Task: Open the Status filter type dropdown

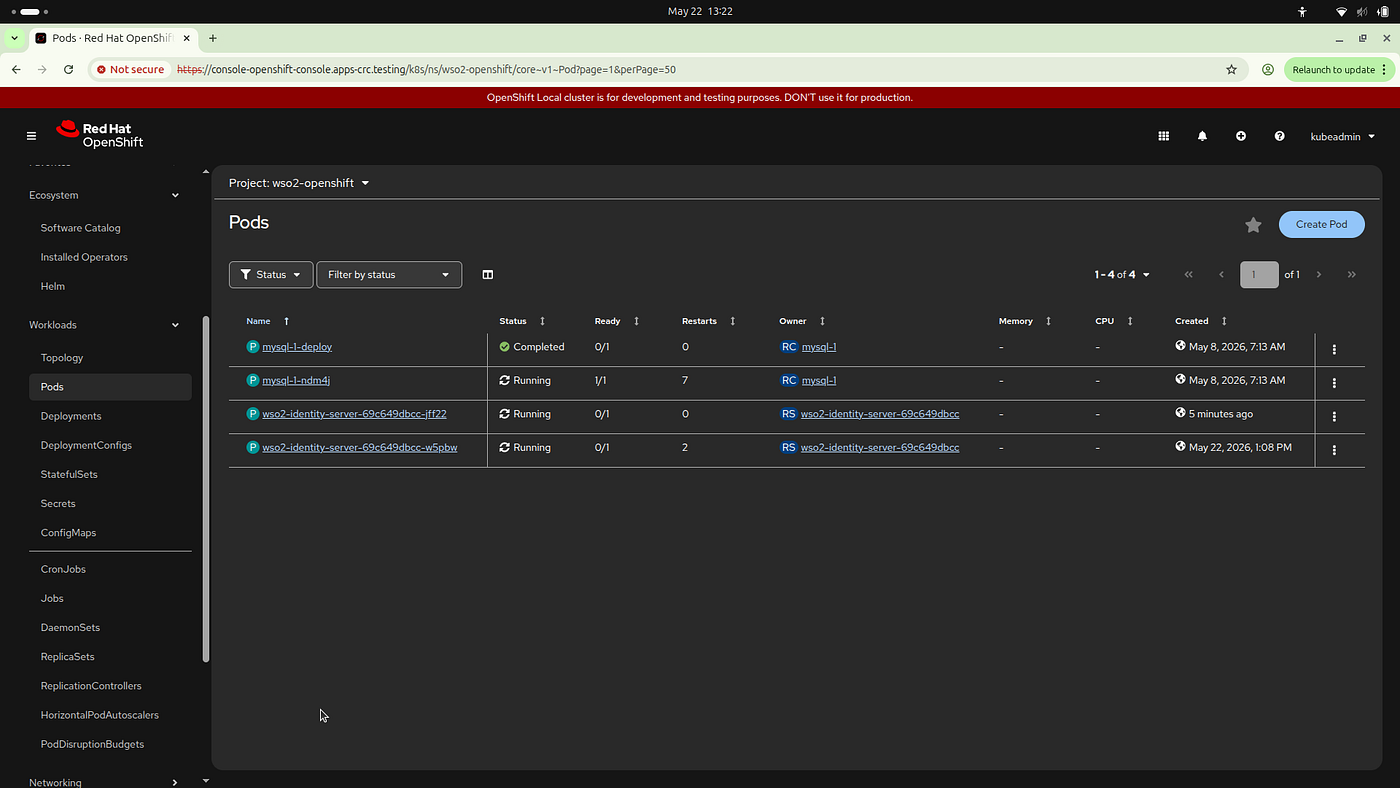Action: coord(271,274)
